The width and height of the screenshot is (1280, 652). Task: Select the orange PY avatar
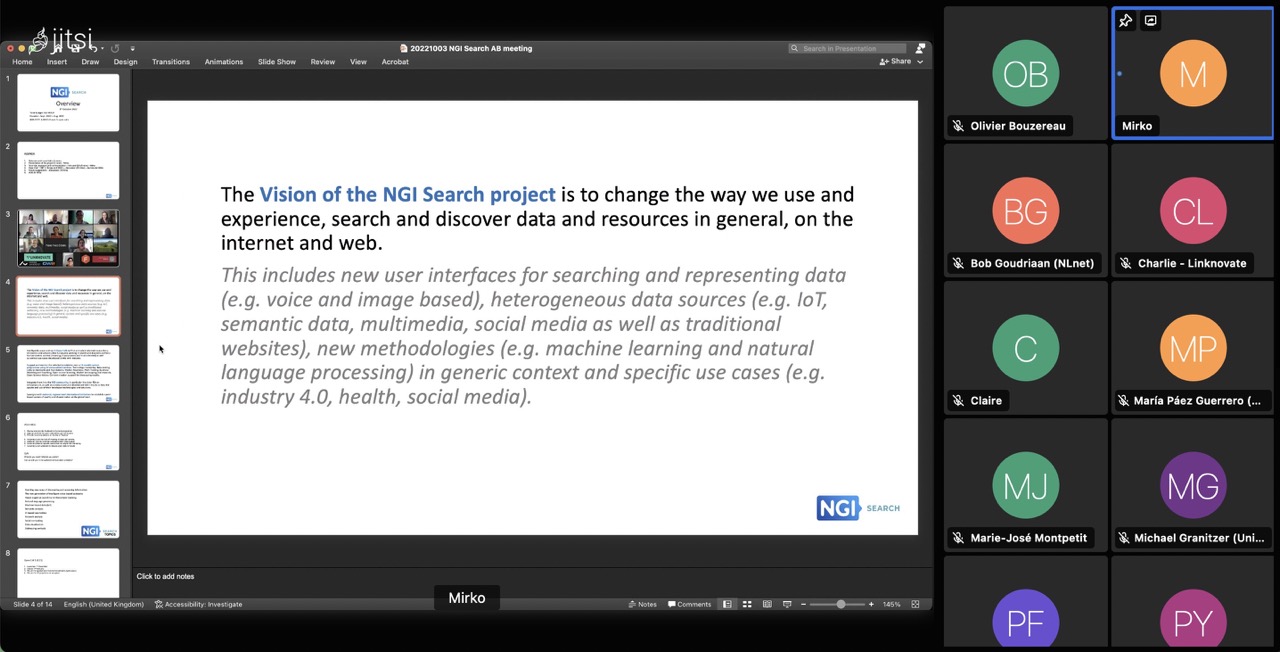1193,620
